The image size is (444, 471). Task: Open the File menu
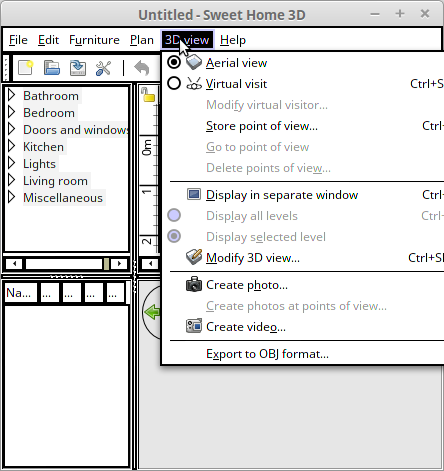(x=18, y=40)
